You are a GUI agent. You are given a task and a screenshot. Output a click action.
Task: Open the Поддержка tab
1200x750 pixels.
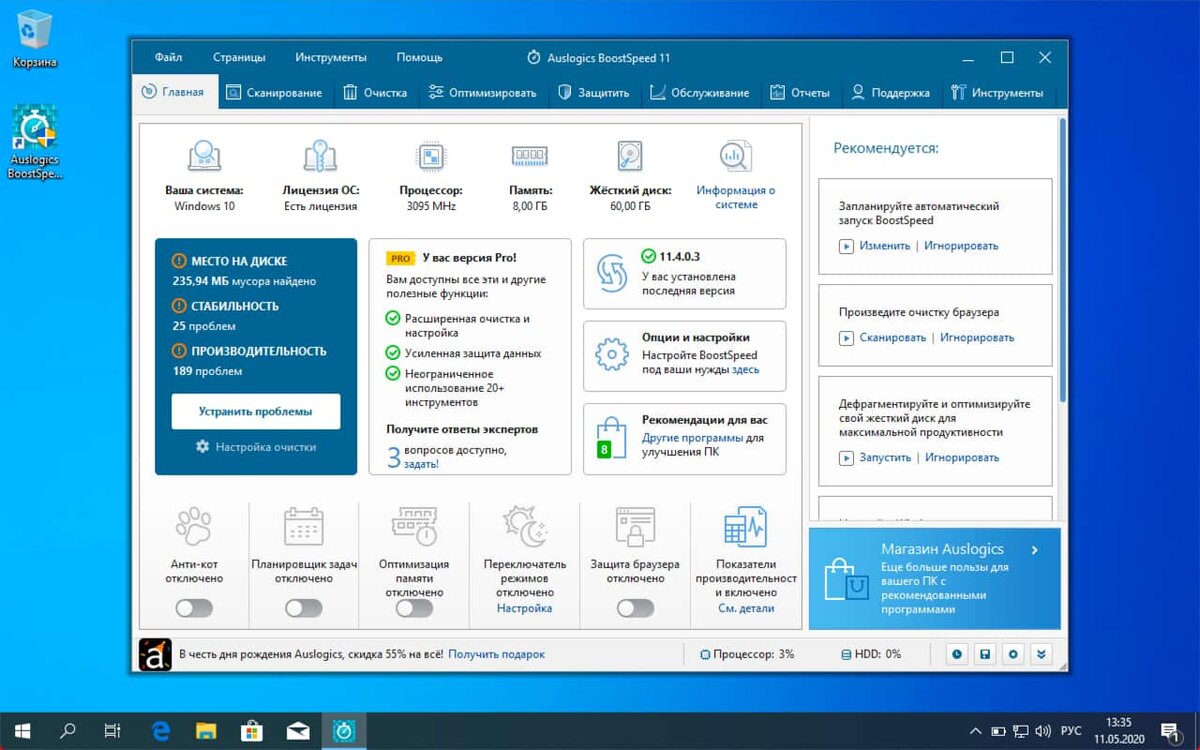tap(890, 93)
